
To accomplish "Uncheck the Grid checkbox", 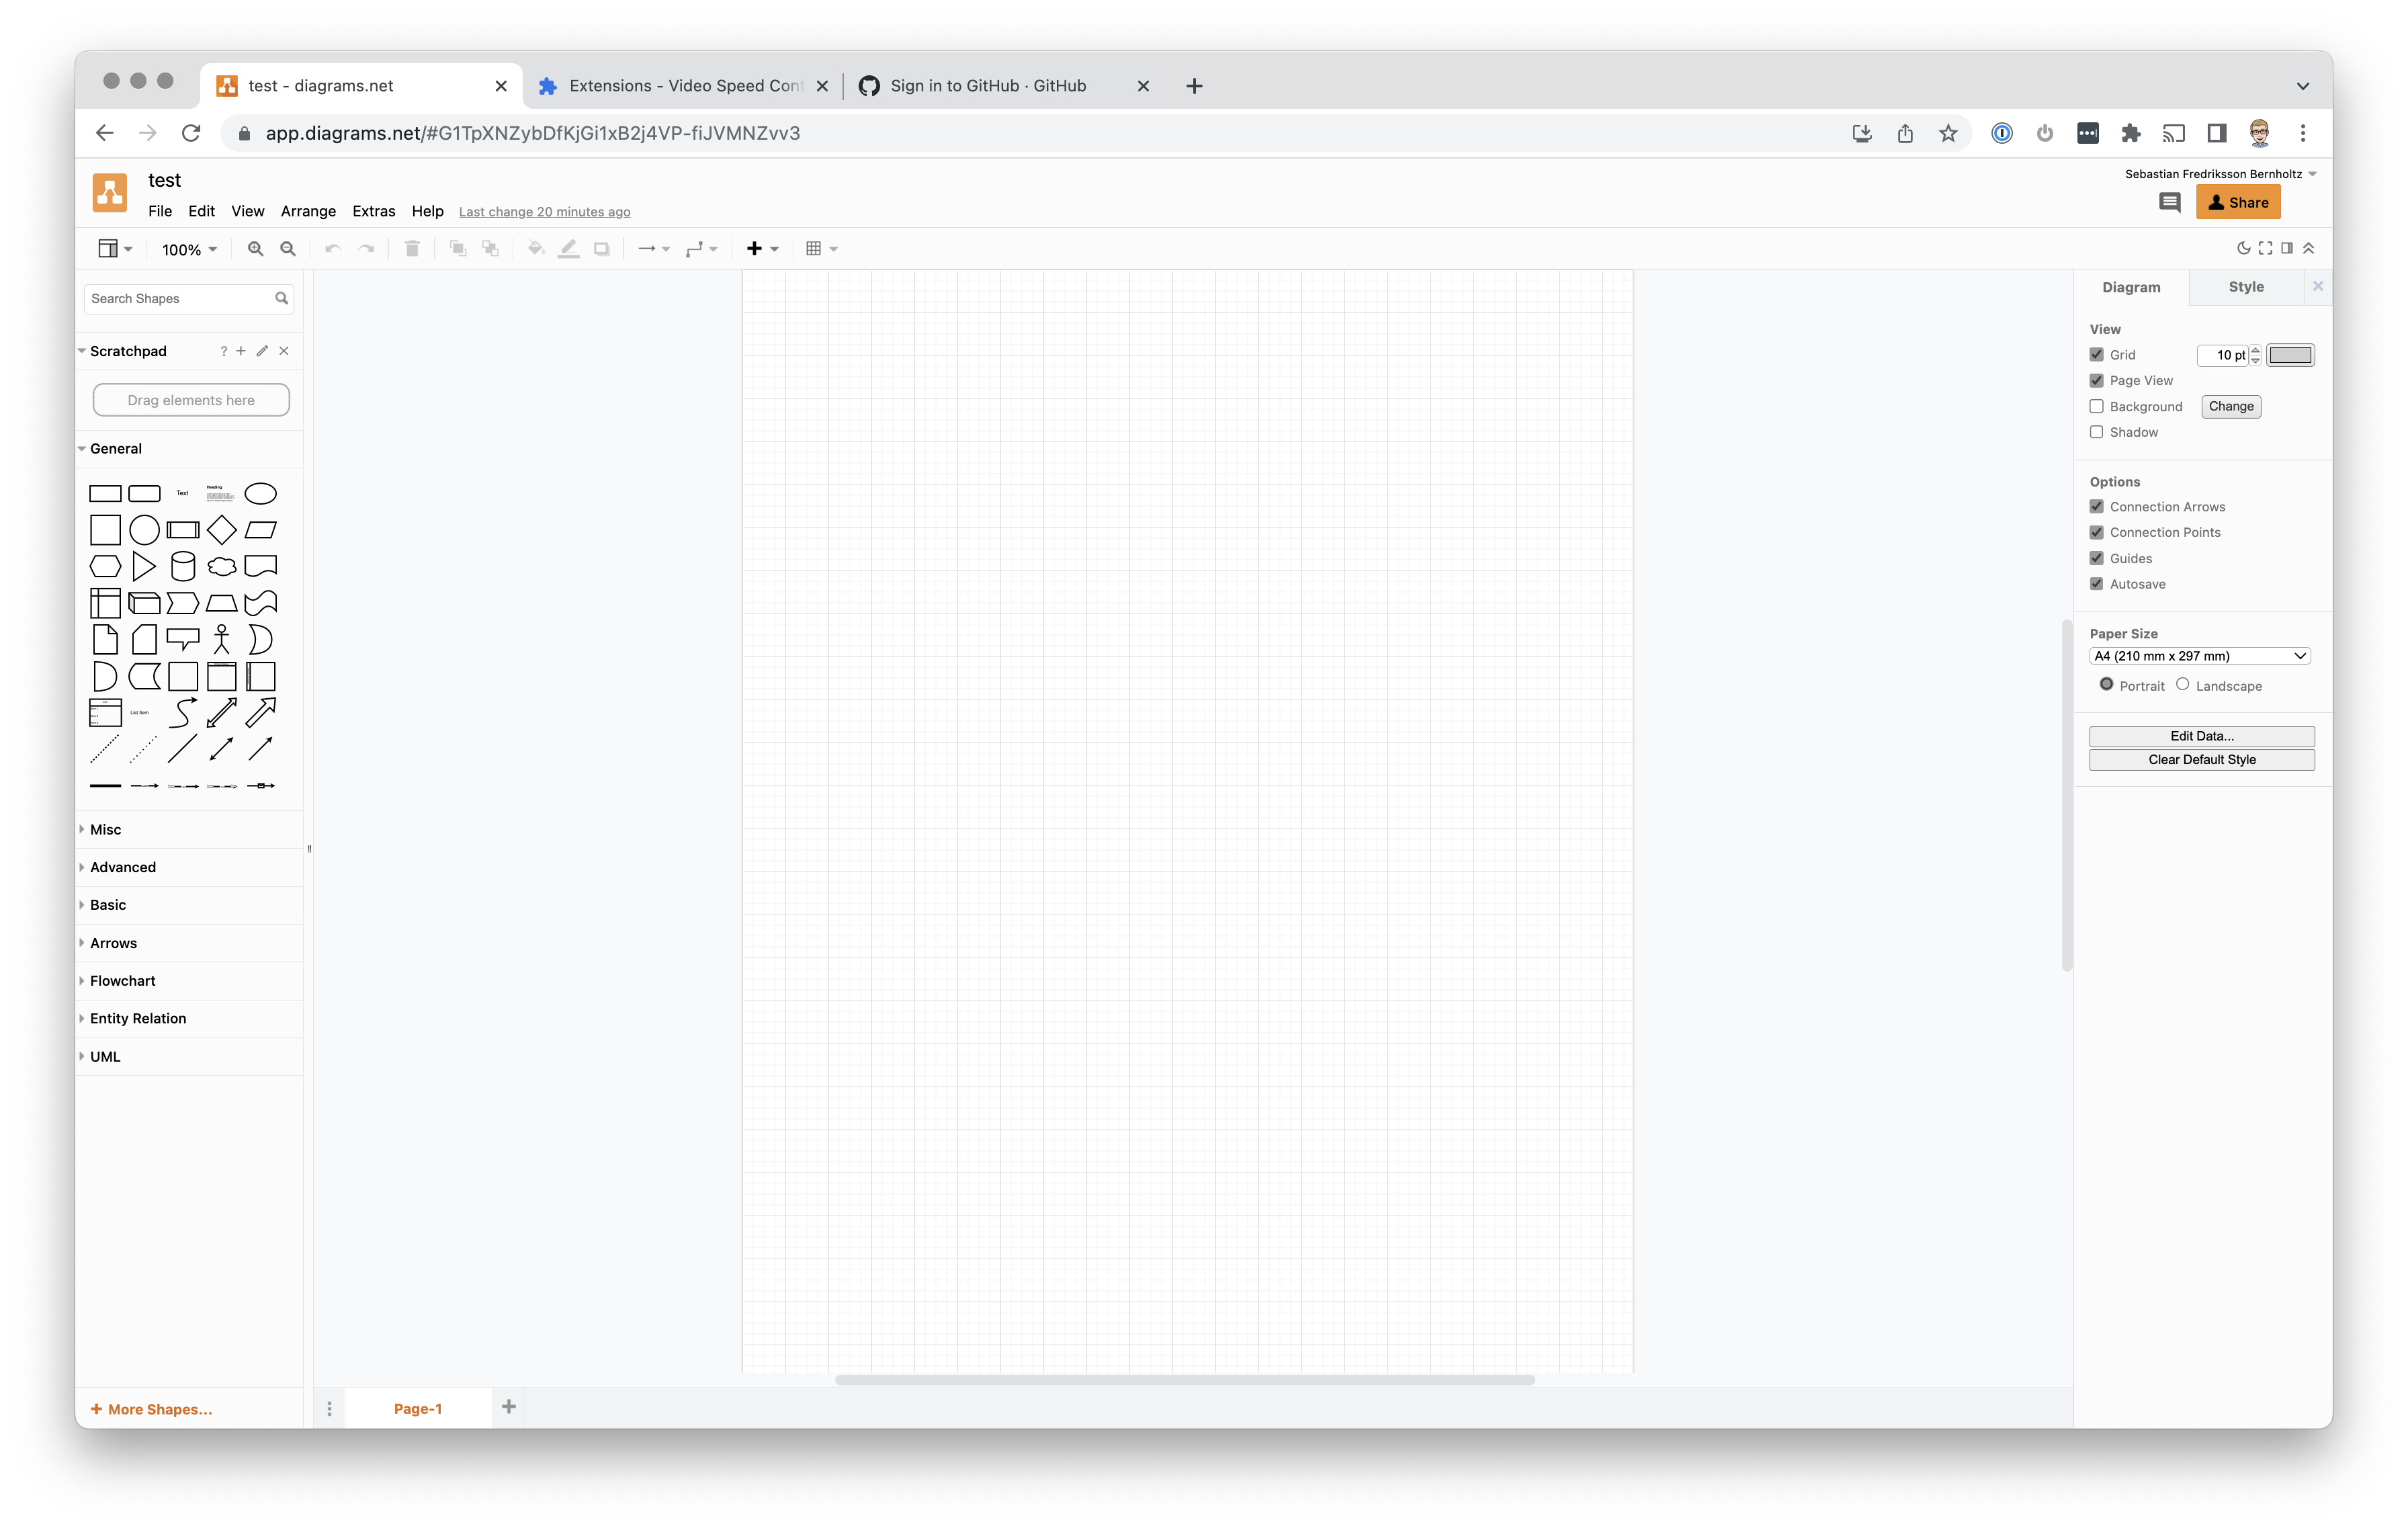I will tap(2097, 354).
